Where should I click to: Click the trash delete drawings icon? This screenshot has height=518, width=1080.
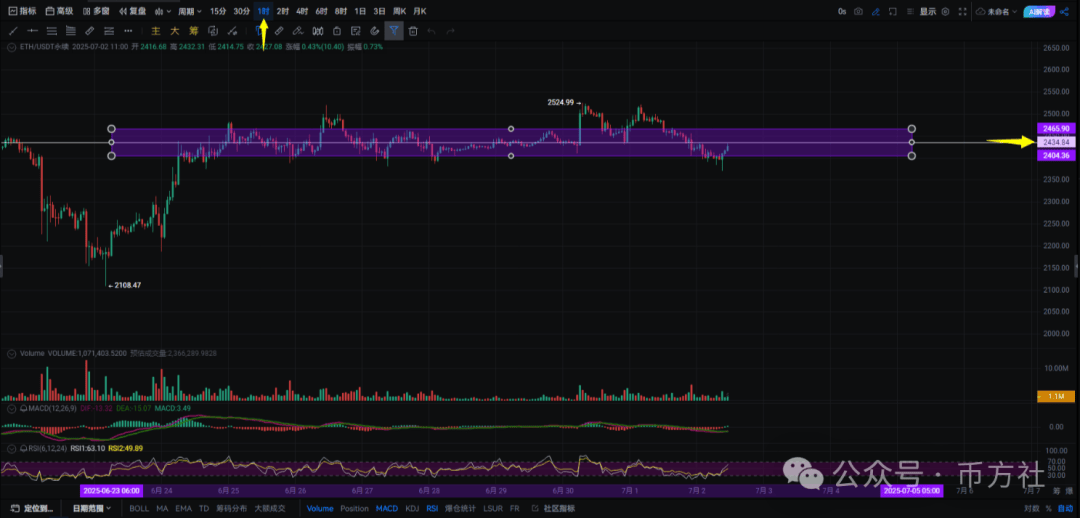pos(413,31)
